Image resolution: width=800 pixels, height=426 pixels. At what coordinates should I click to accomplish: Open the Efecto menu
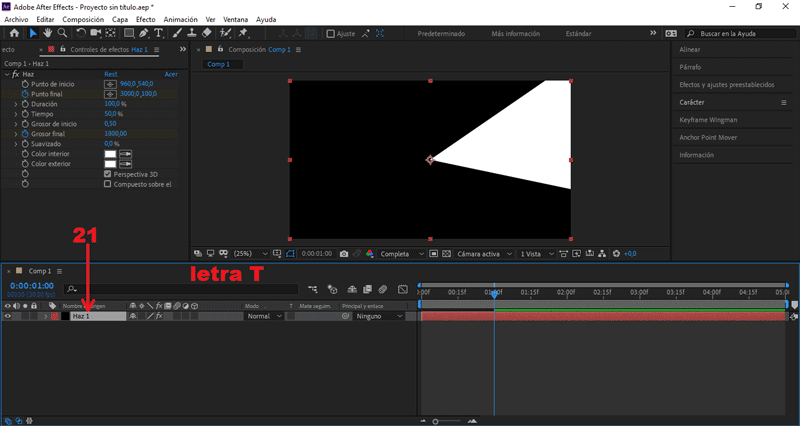(x=146, y=19)
